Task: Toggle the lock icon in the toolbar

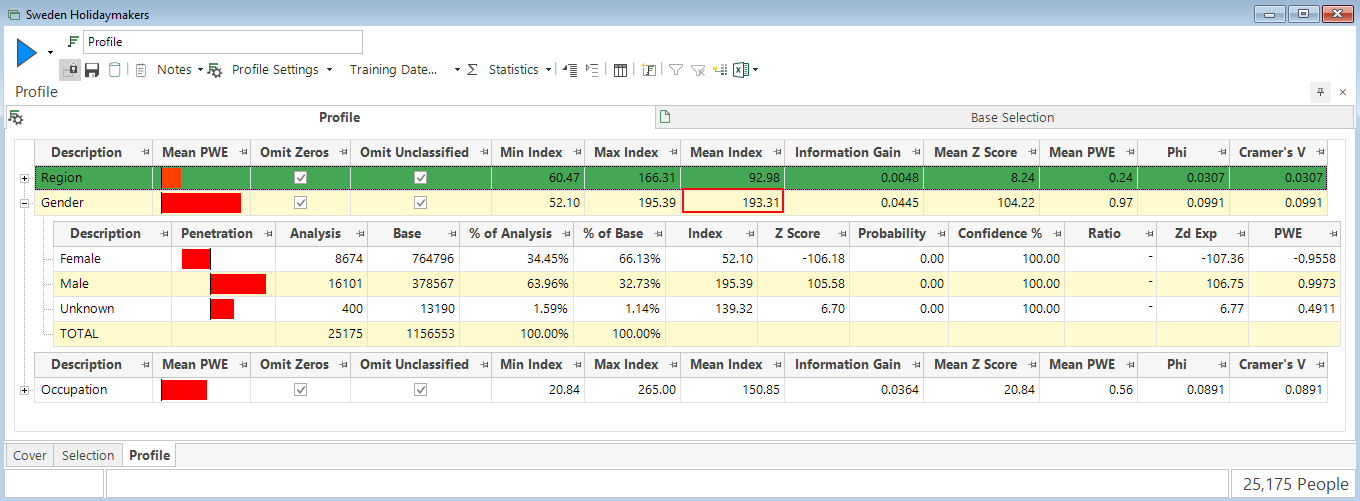Action: 70,70
